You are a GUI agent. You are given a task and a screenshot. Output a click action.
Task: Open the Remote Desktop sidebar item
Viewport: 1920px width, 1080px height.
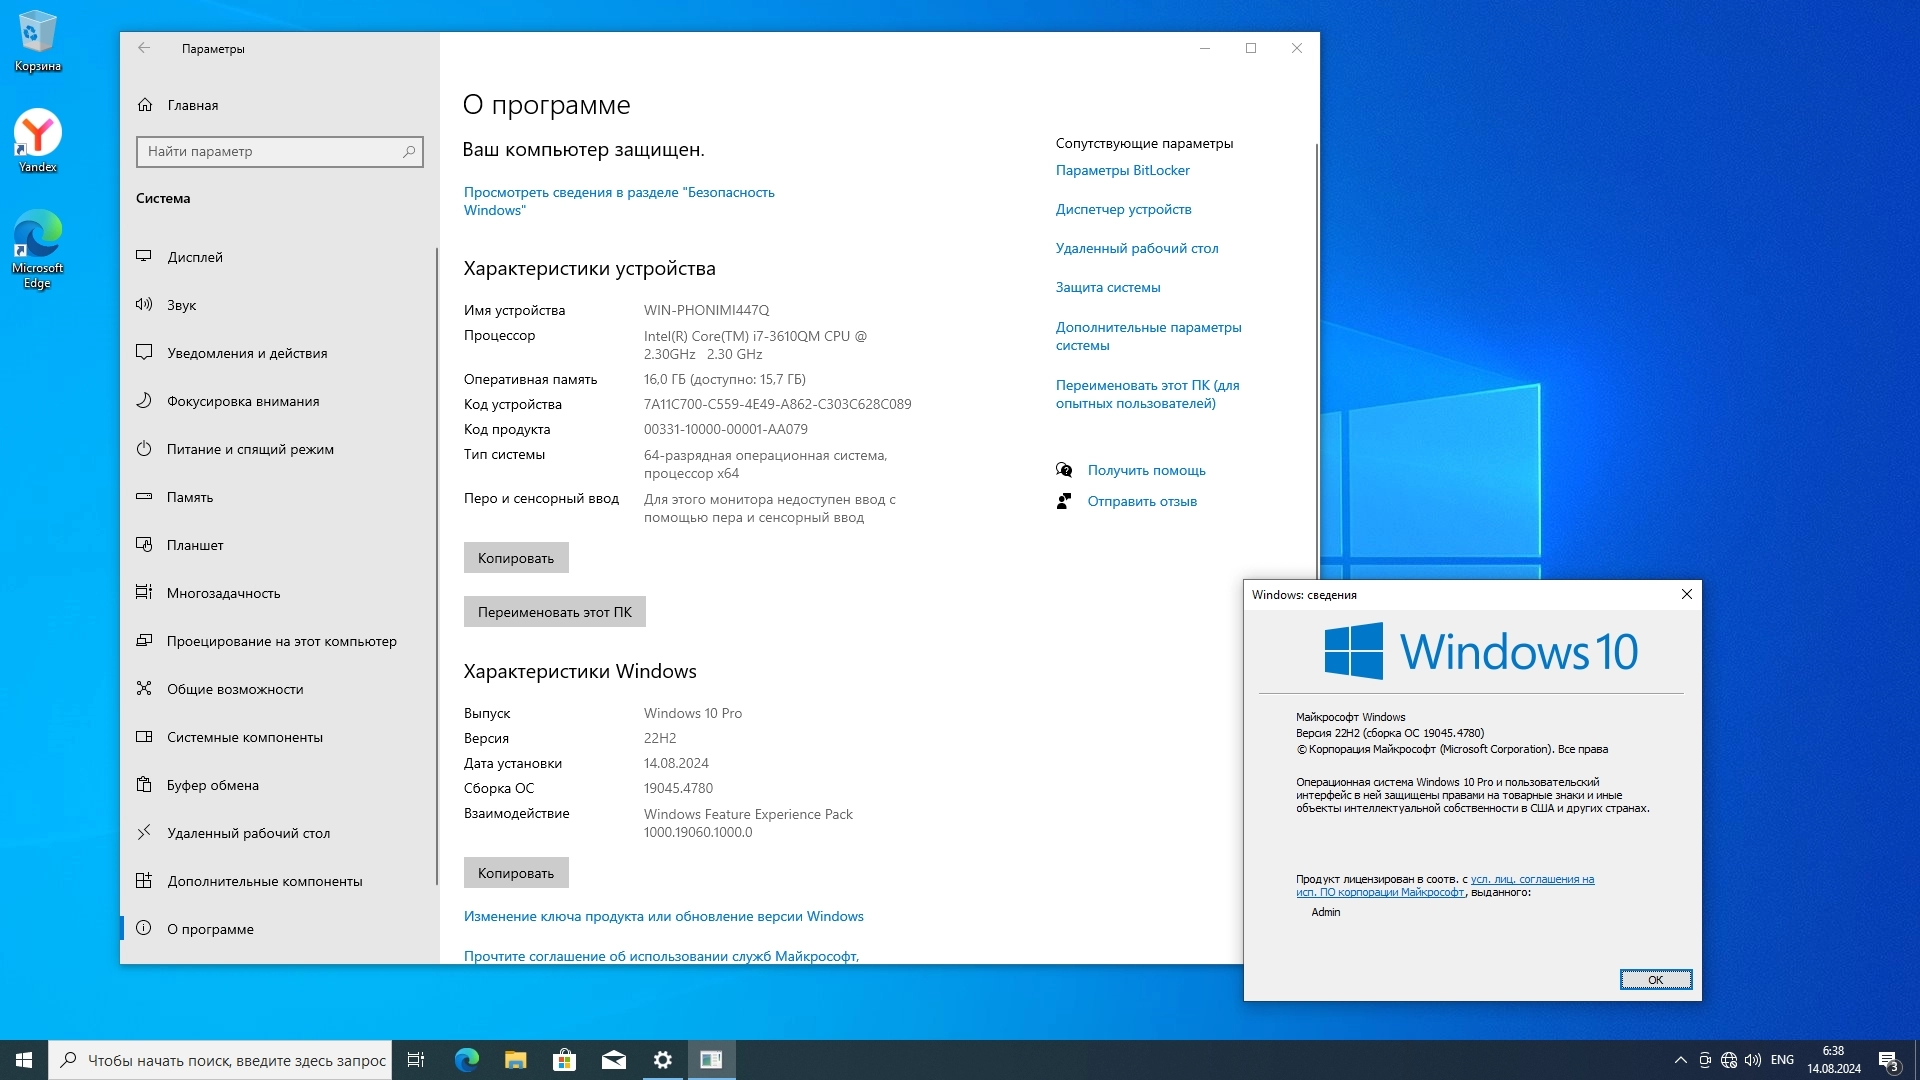point(248,833)
